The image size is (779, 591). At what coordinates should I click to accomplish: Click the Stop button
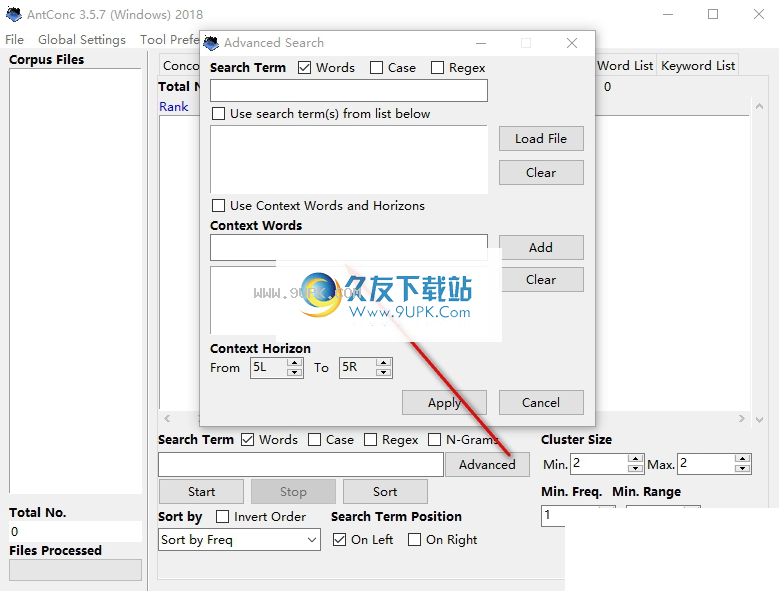click(x=293, y=492)
